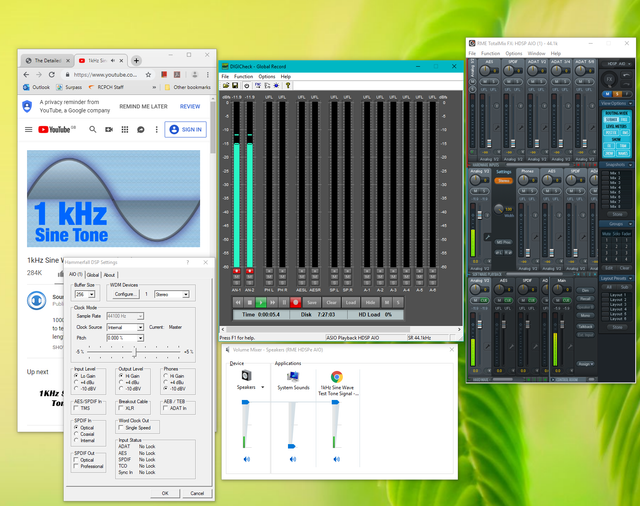Switch to Global tab in Hammerfall settings
The height and width of the screenshot is (506, 640).
pyautogui.click(x=93, y=275)
